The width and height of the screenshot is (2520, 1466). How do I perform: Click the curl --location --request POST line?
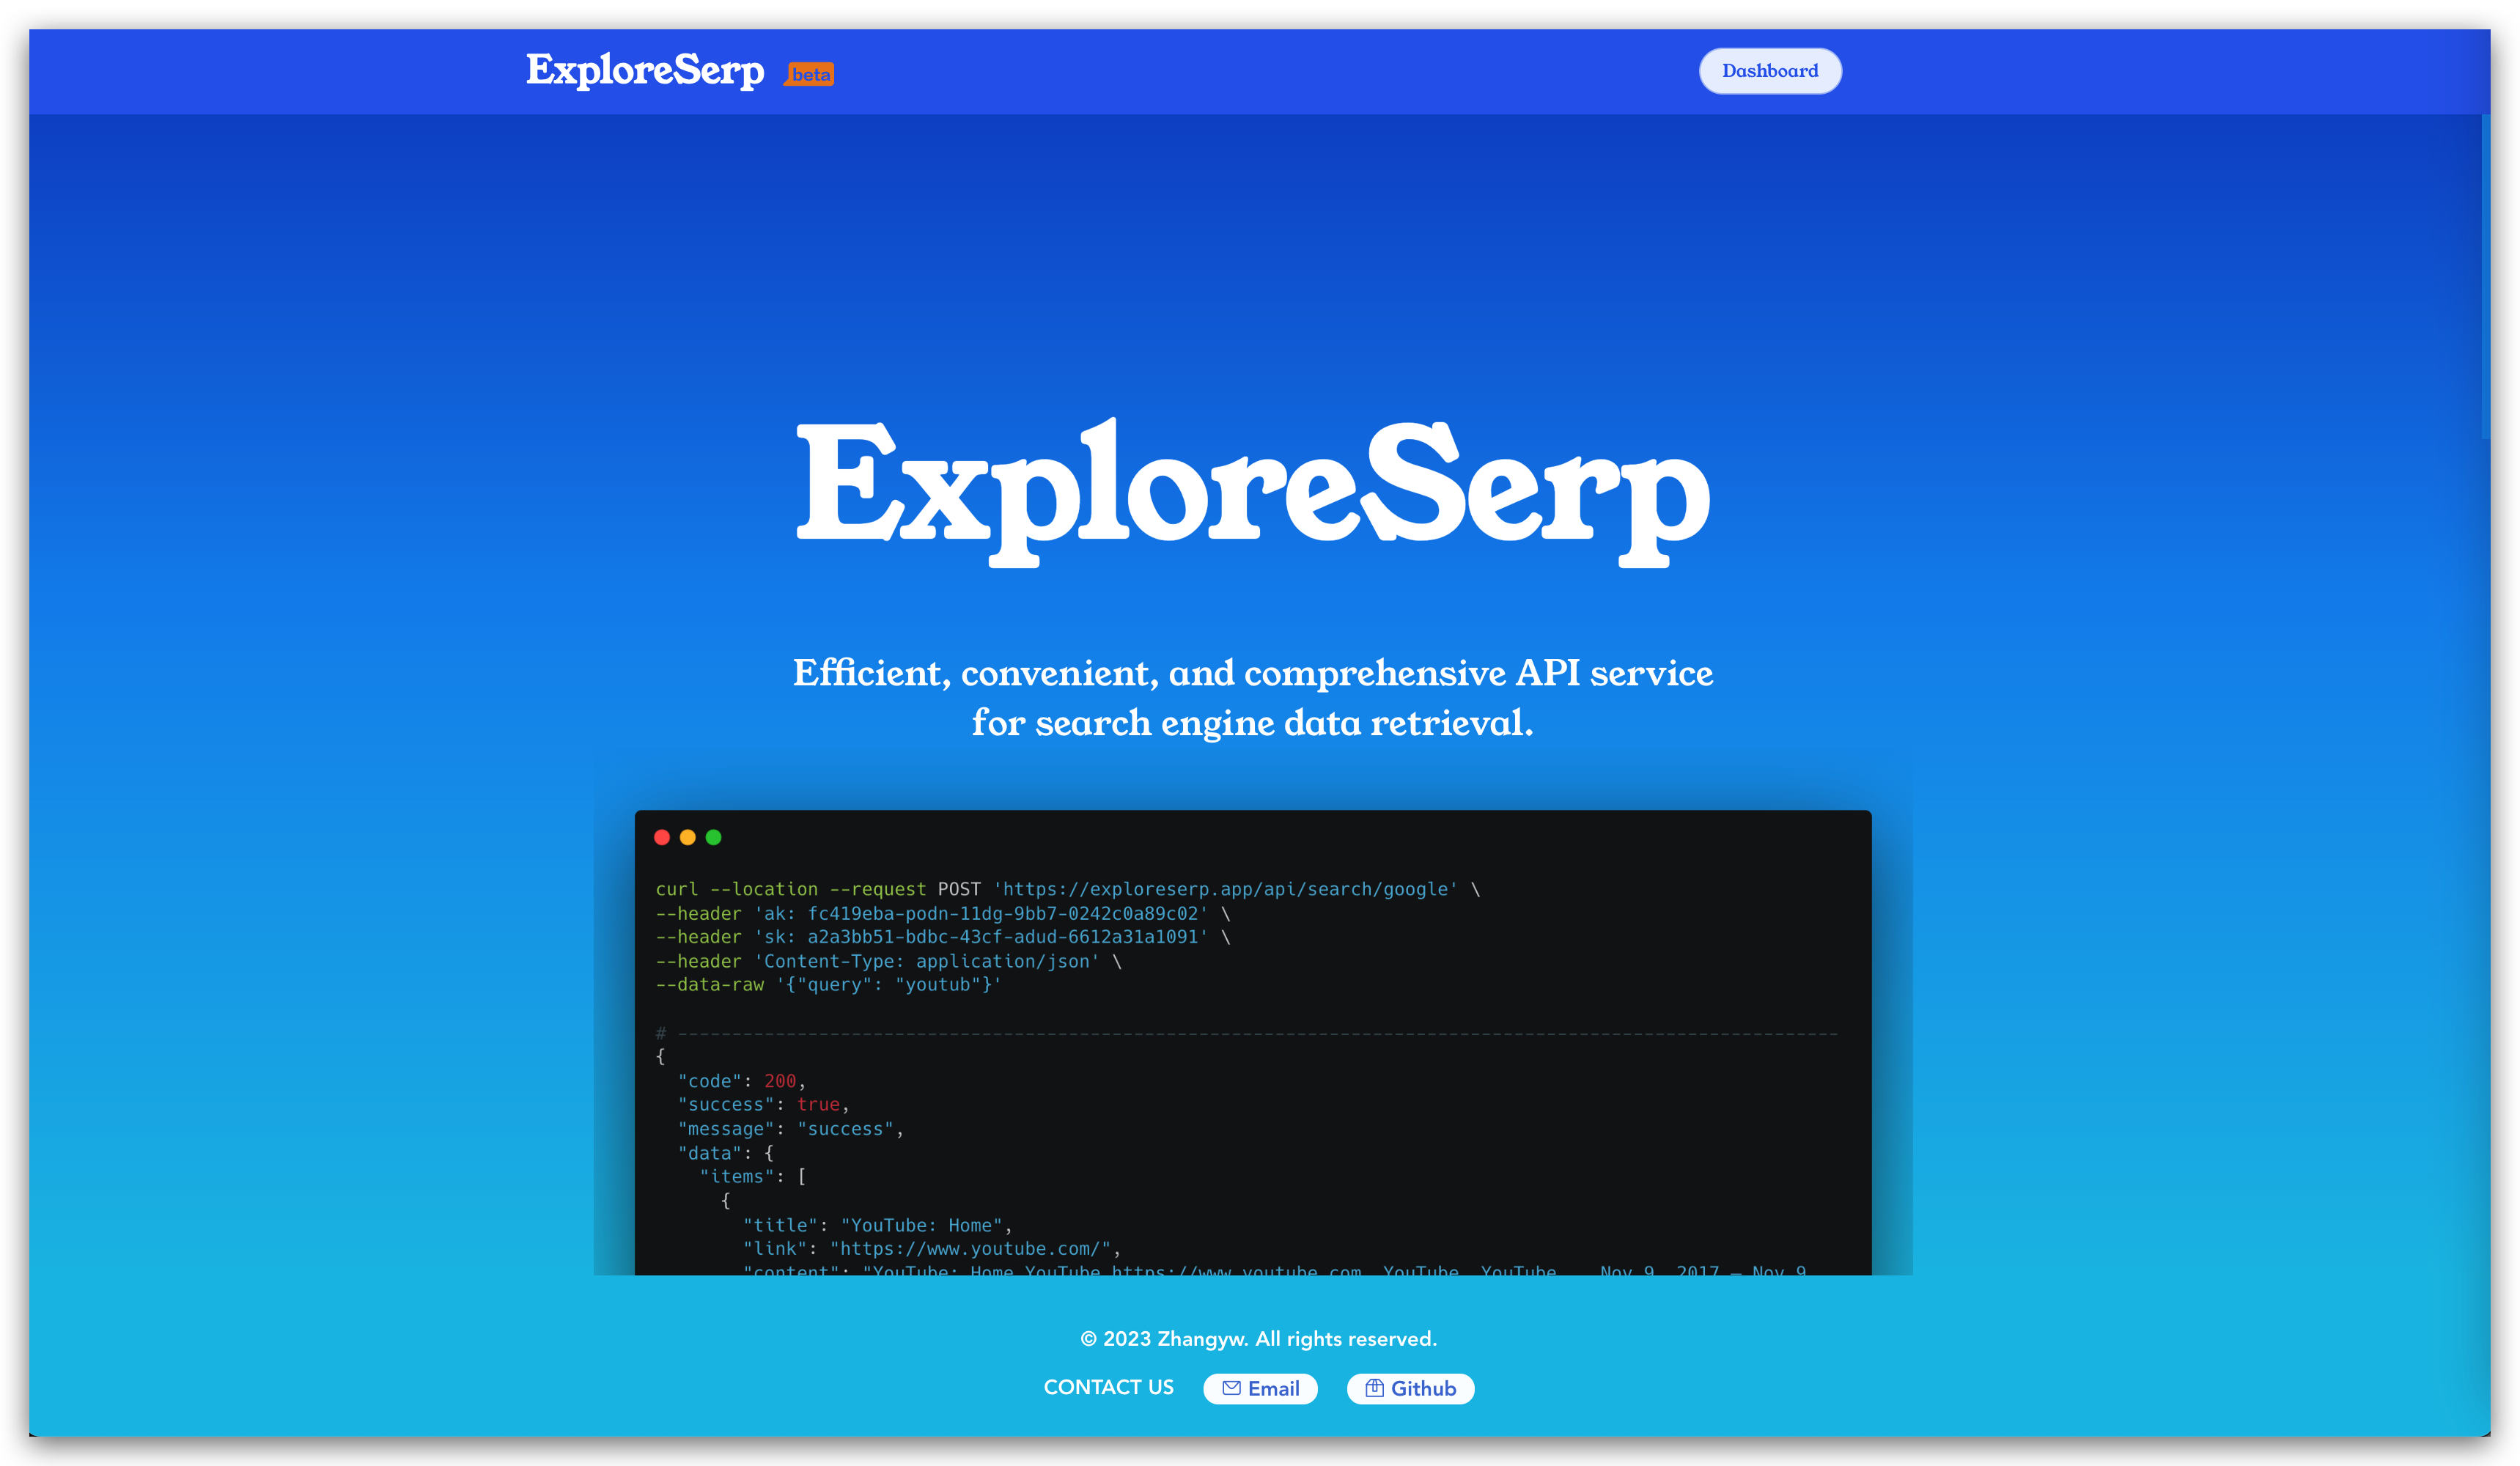1068,889
